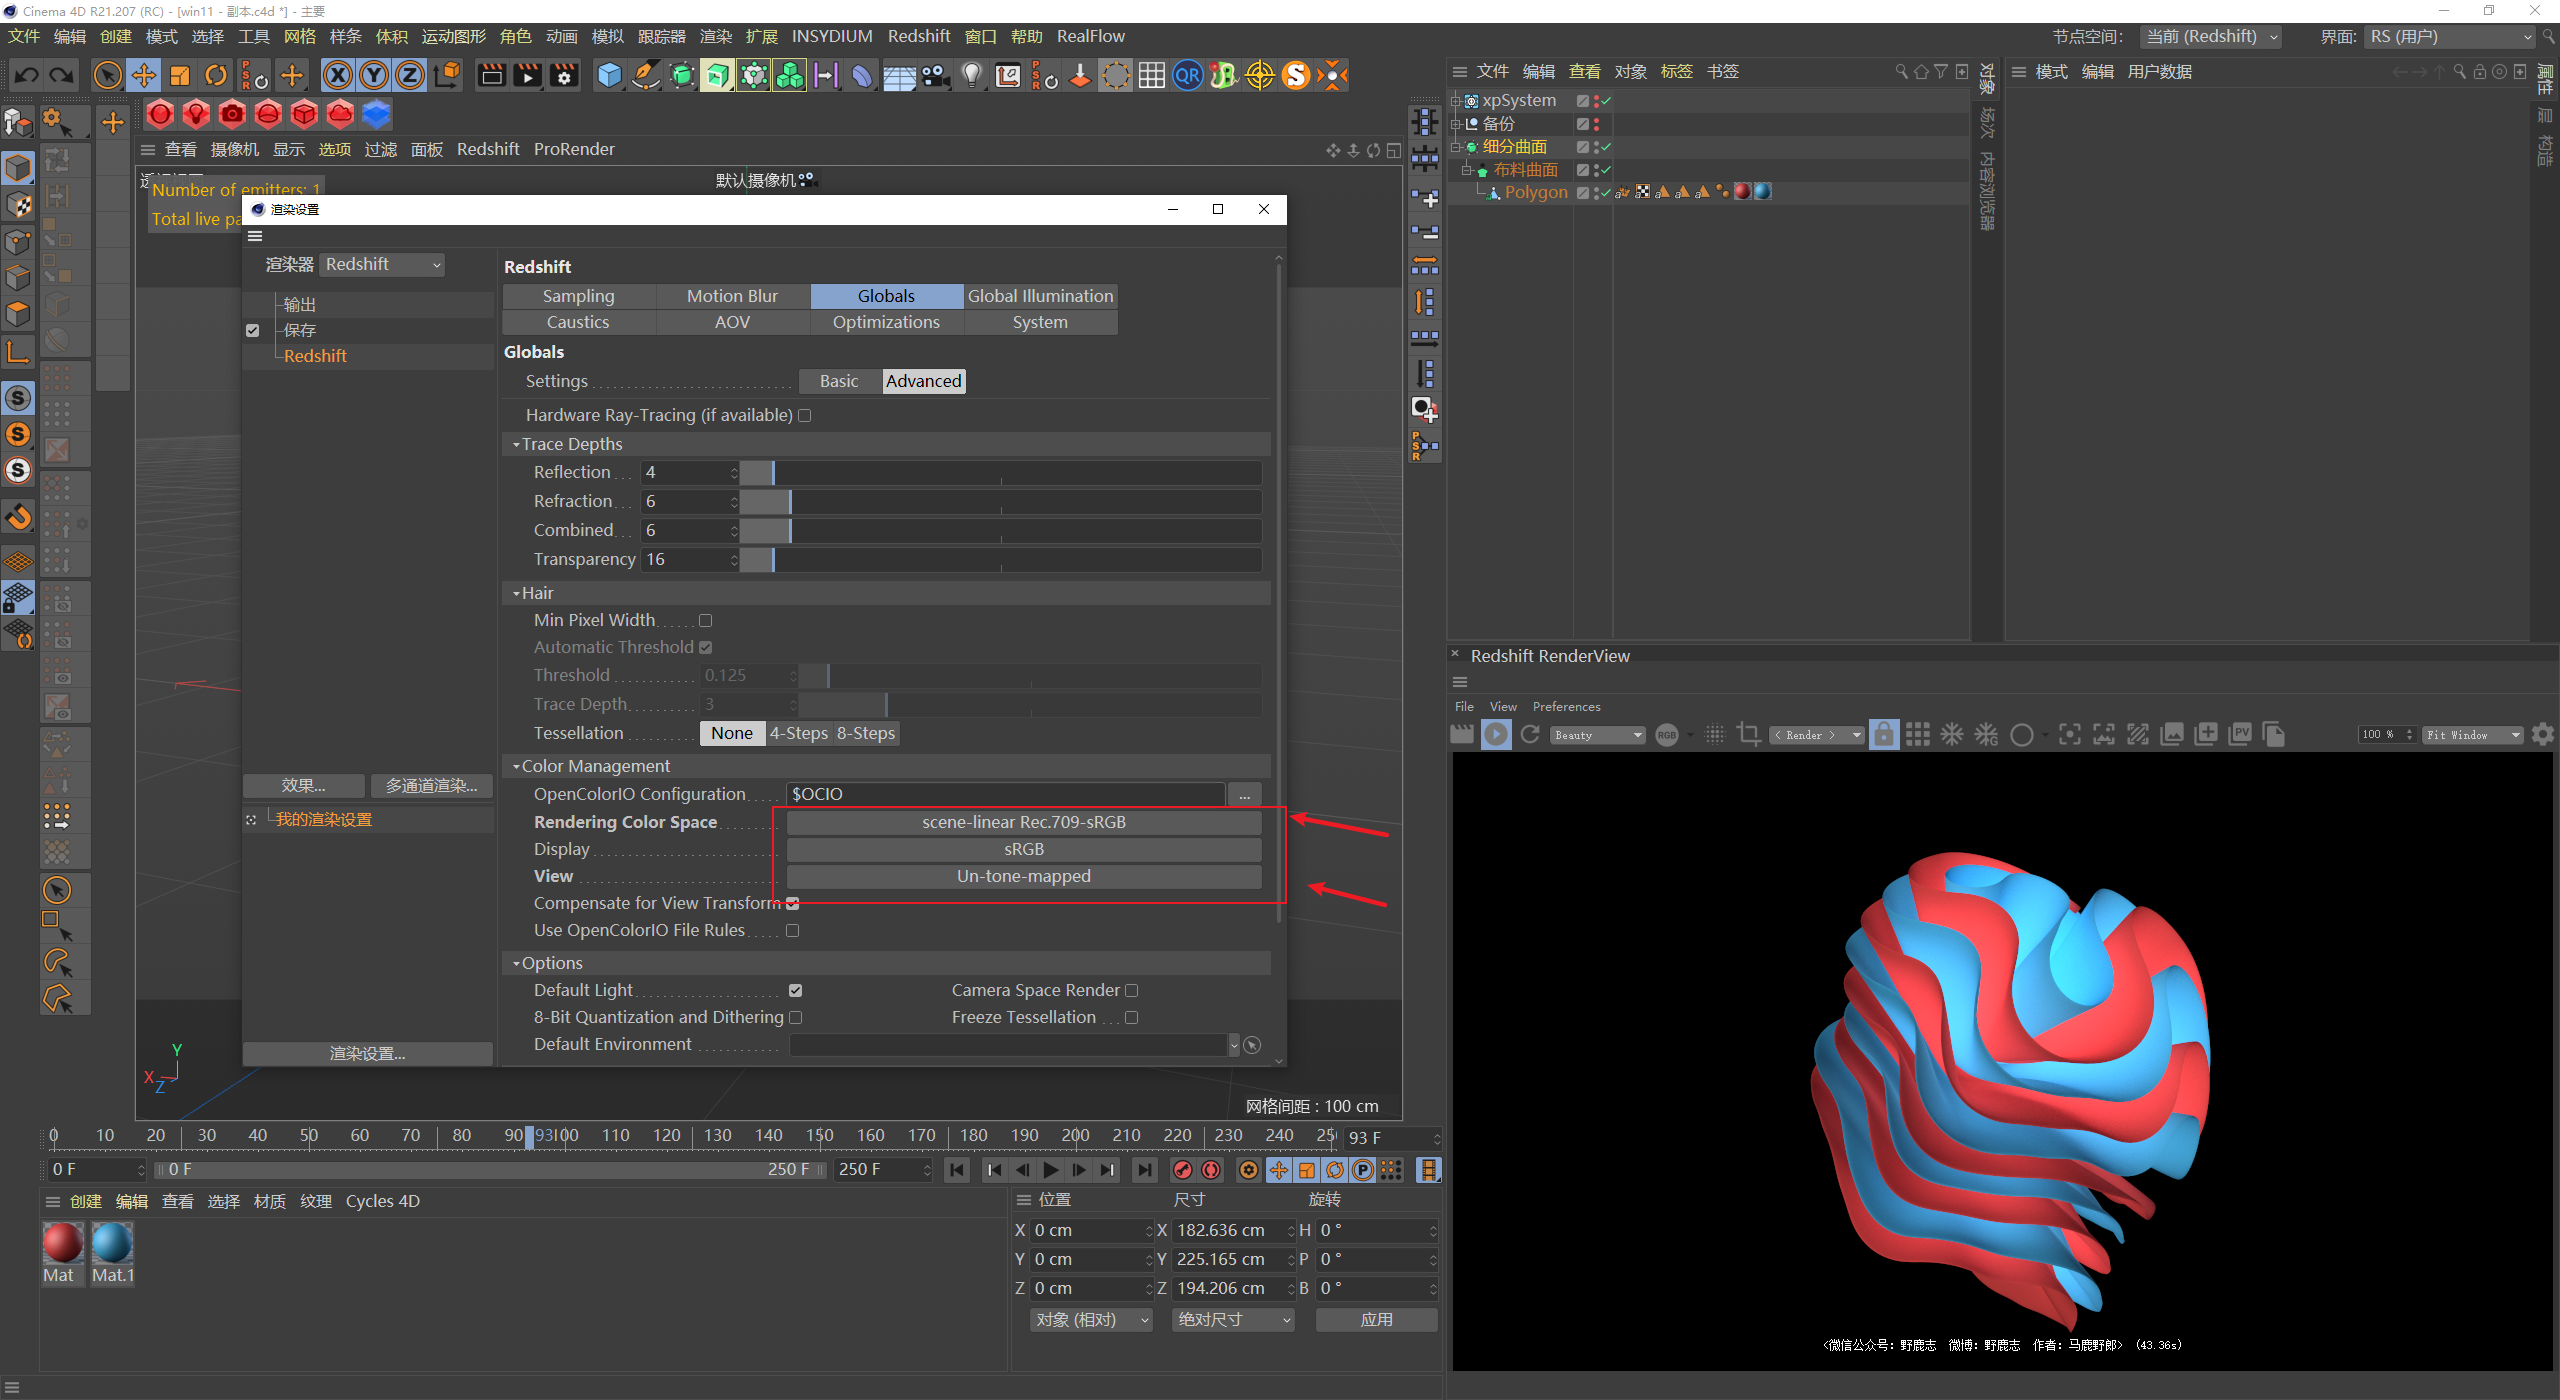Enable Use OpenColorIO File Rules checkbox

(792, 931)
